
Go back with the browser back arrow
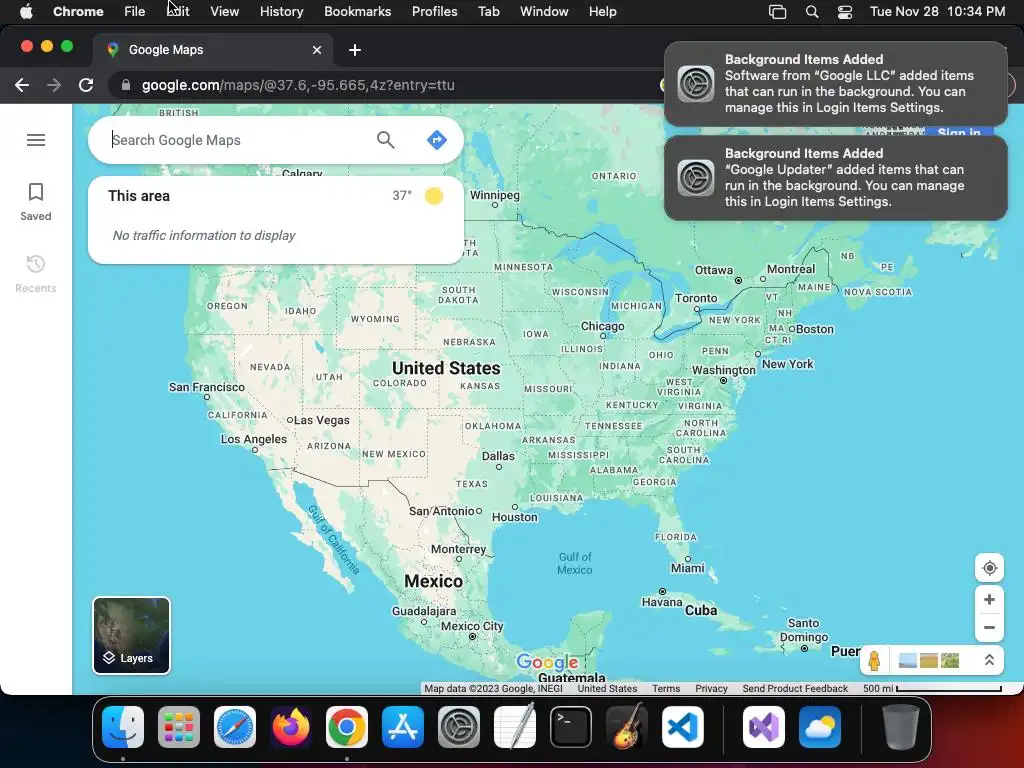pos(22,85)
